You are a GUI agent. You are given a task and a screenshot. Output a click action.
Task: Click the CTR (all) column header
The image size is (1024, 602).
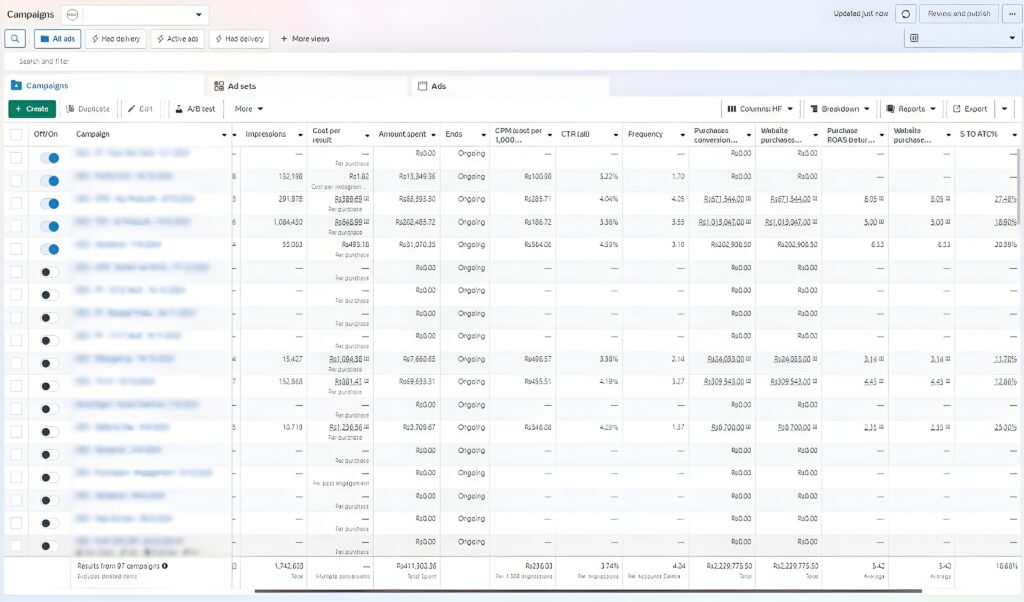coord(575,135)
